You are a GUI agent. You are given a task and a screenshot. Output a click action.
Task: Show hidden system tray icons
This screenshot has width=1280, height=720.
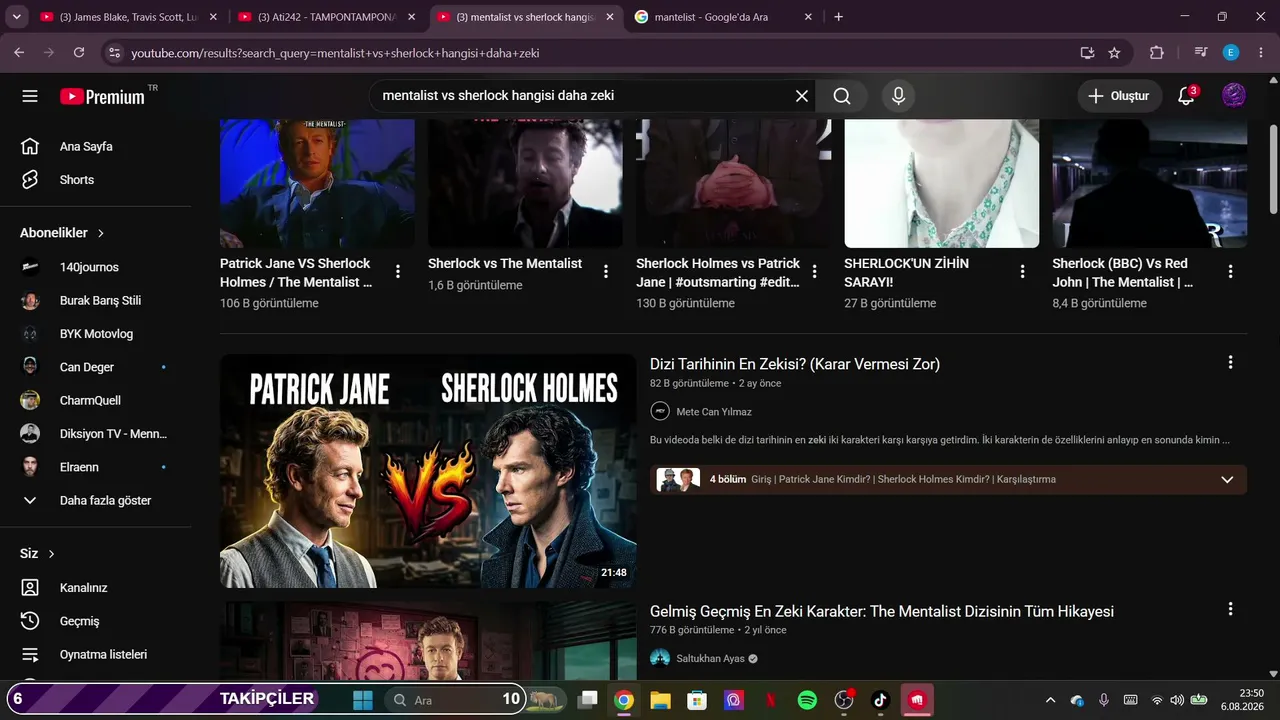pyautogui.click(x=1050, y=700)
